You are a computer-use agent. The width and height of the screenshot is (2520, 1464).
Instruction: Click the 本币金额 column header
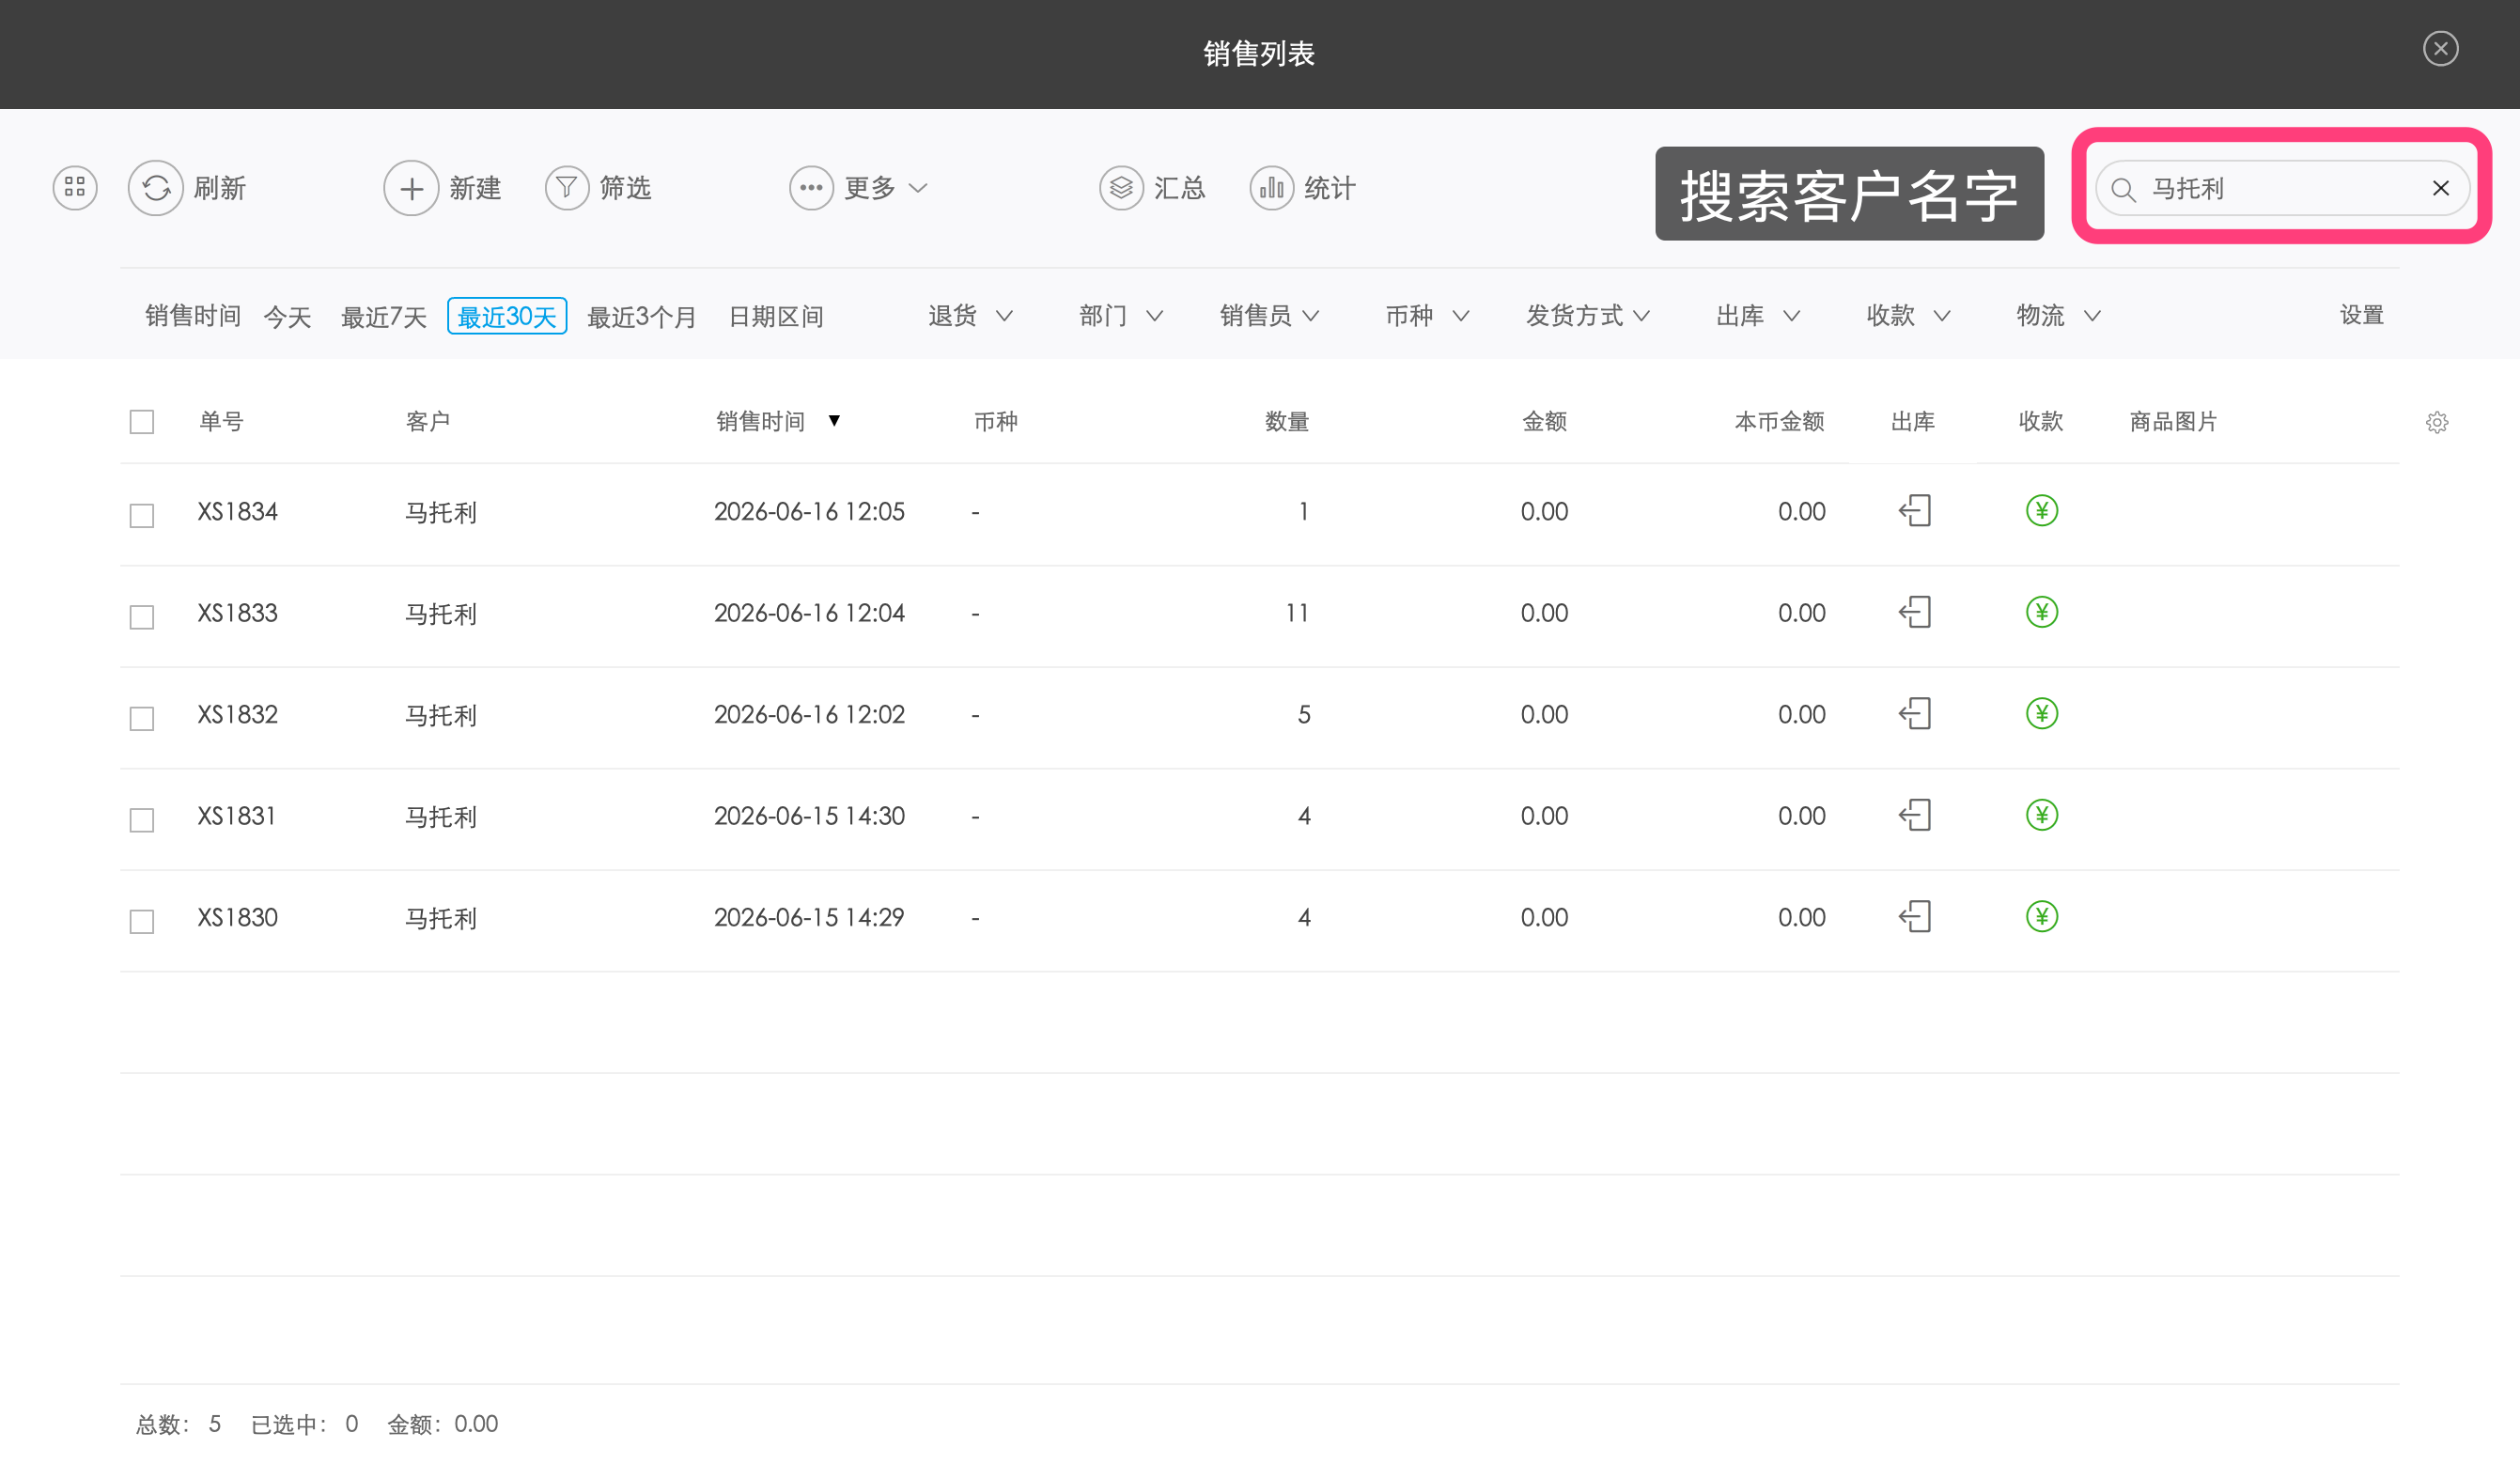tap(1779, 421)
